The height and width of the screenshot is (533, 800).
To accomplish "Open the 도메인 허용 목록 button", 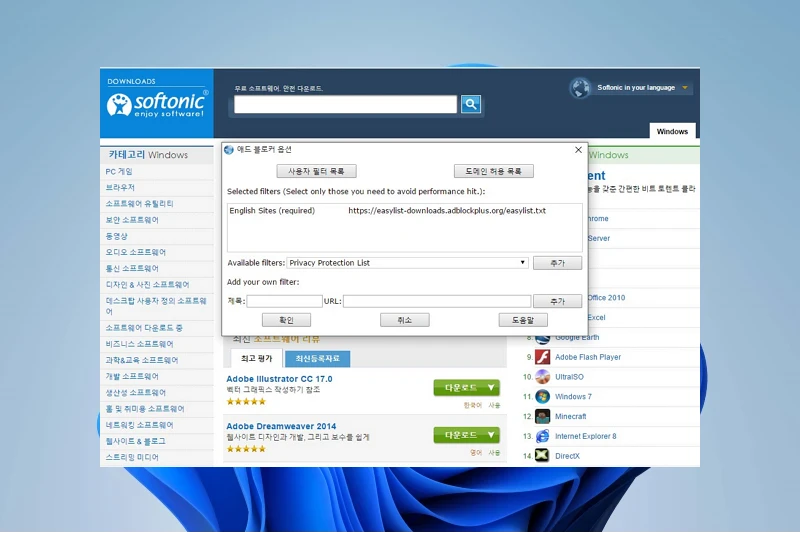I will (493, 171).
